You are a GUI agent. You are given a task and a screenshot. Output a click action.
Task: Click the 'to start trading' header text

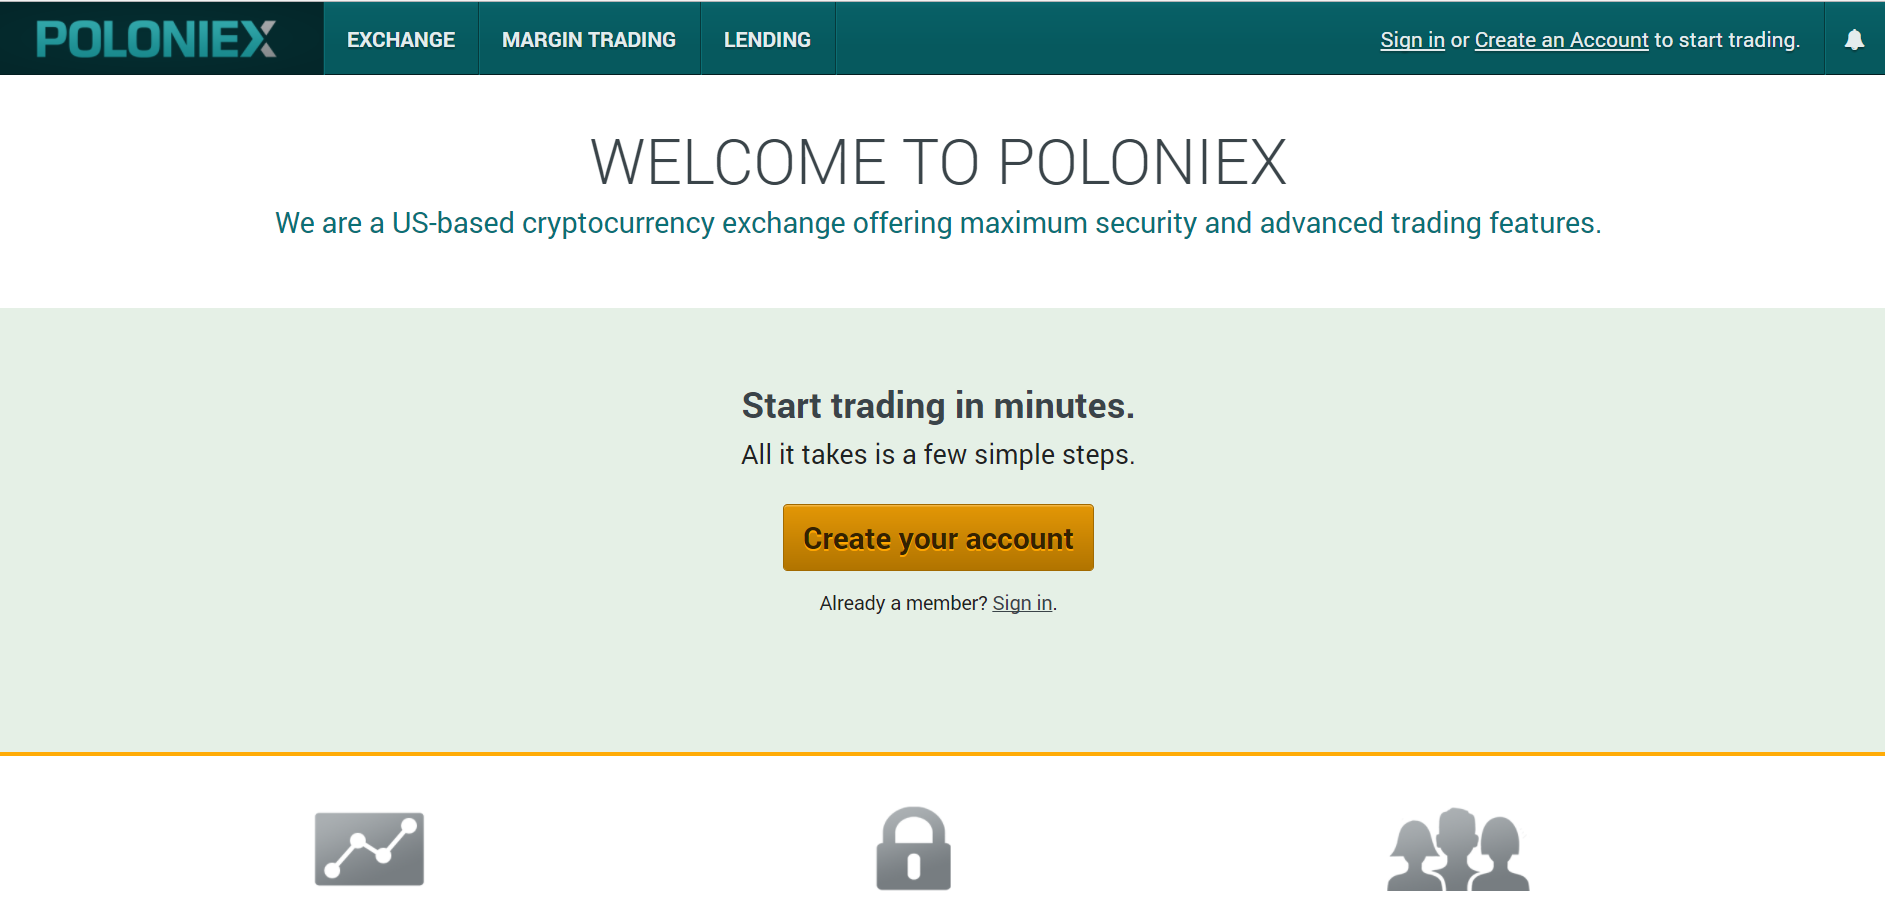click(1727, 40)
